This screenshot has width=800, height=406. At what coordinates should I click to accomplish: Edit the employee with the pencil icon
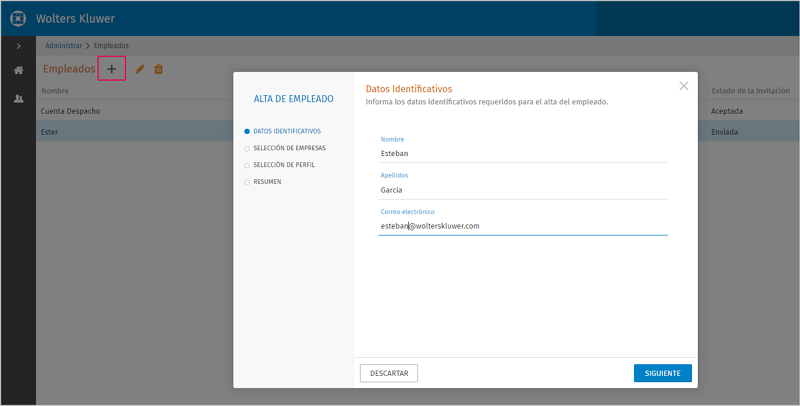tap(140, 69)
